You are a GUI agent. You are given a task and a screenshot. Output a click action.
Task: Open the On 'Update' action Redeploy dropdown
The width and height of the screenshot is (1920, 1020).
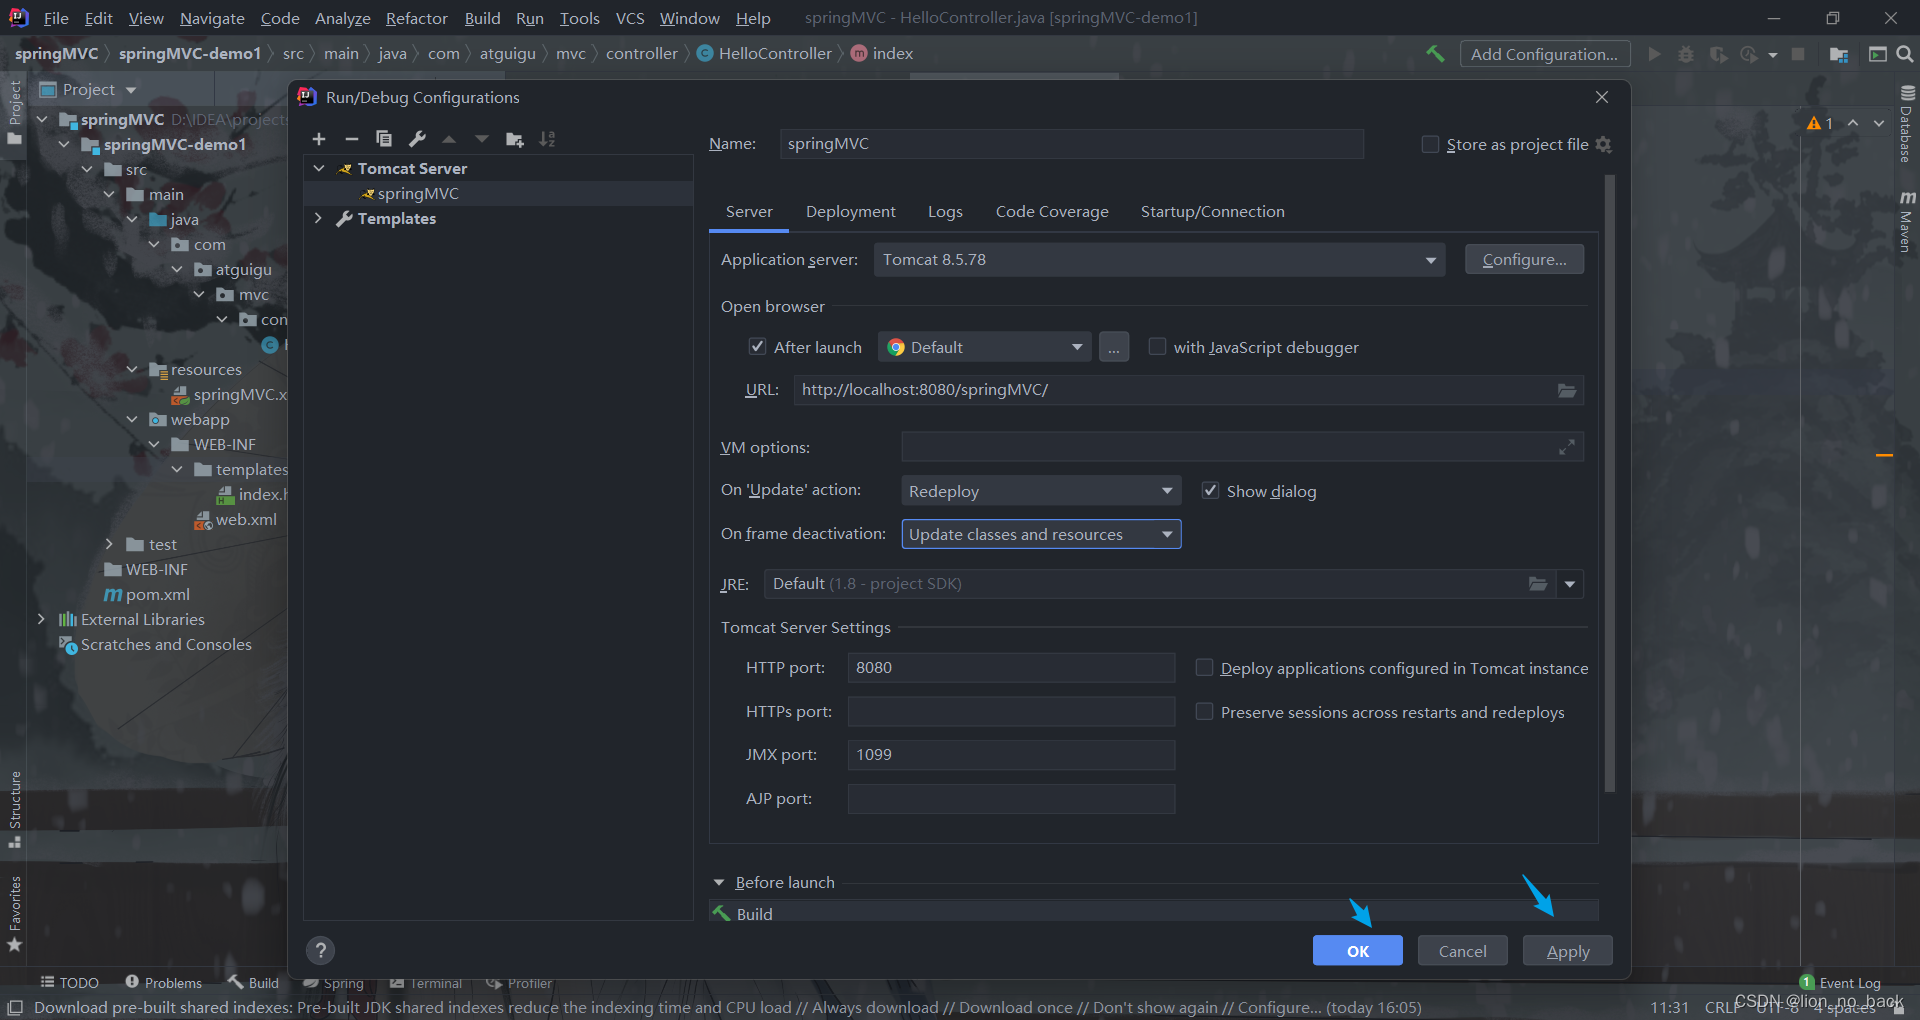(1041, 491)
